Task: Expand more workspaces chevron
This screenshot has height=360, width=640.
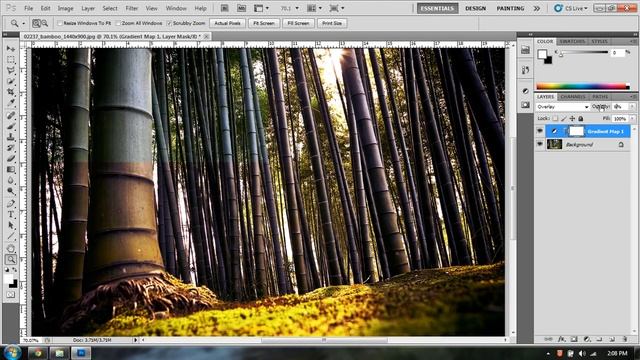Action: pyautogui.click(x=537, y=8)
